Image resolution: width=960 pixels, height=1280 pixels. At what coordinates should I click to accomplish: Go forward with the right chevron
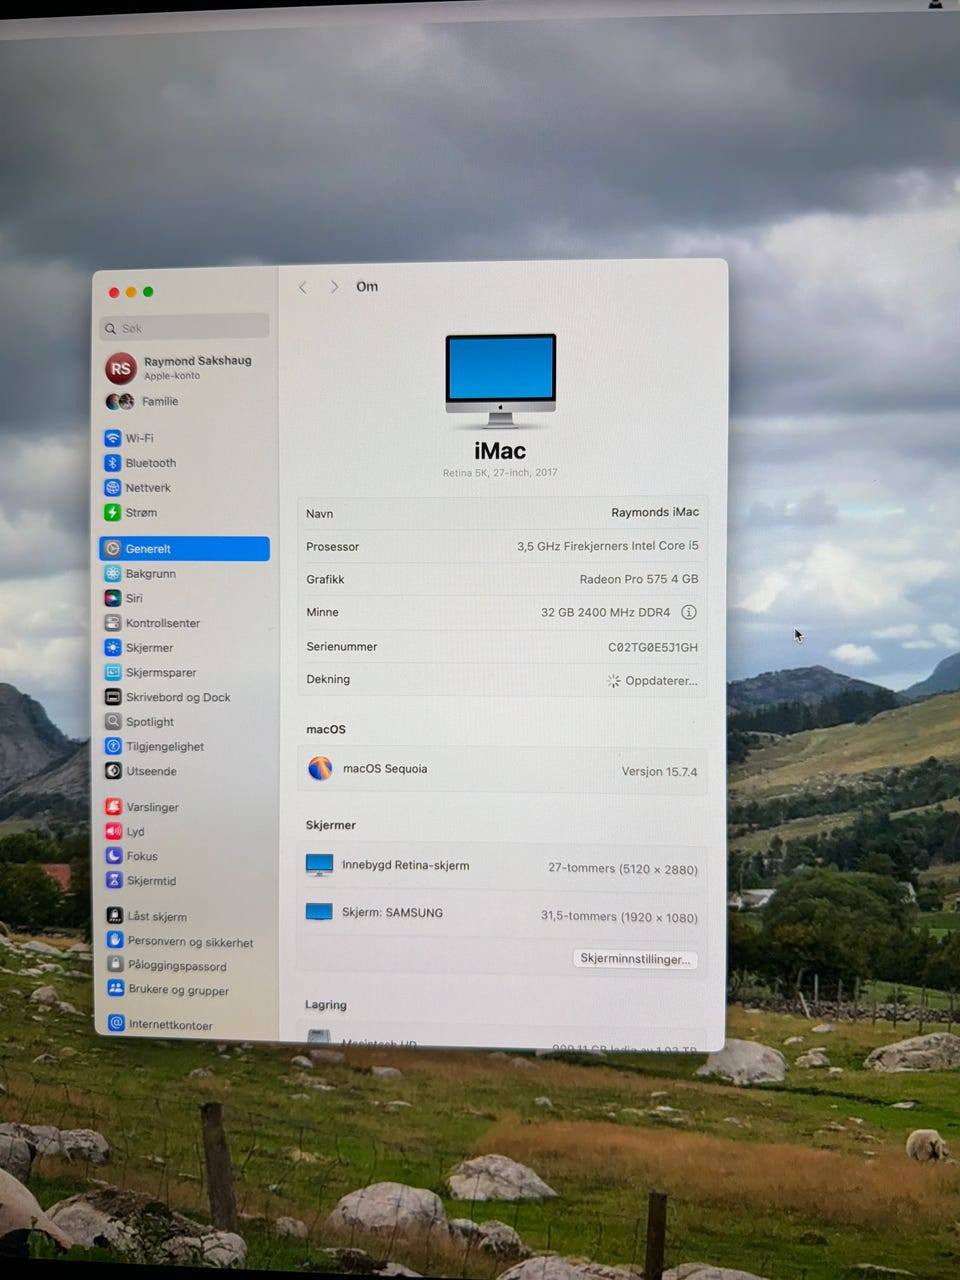(x=334, y=287)
